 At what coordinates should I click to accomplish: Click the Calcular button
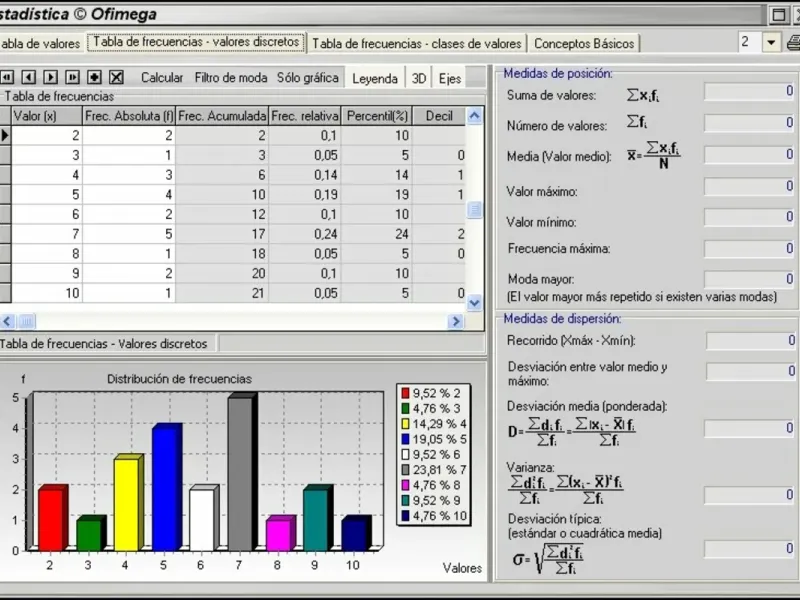click(x=162, y=78)
